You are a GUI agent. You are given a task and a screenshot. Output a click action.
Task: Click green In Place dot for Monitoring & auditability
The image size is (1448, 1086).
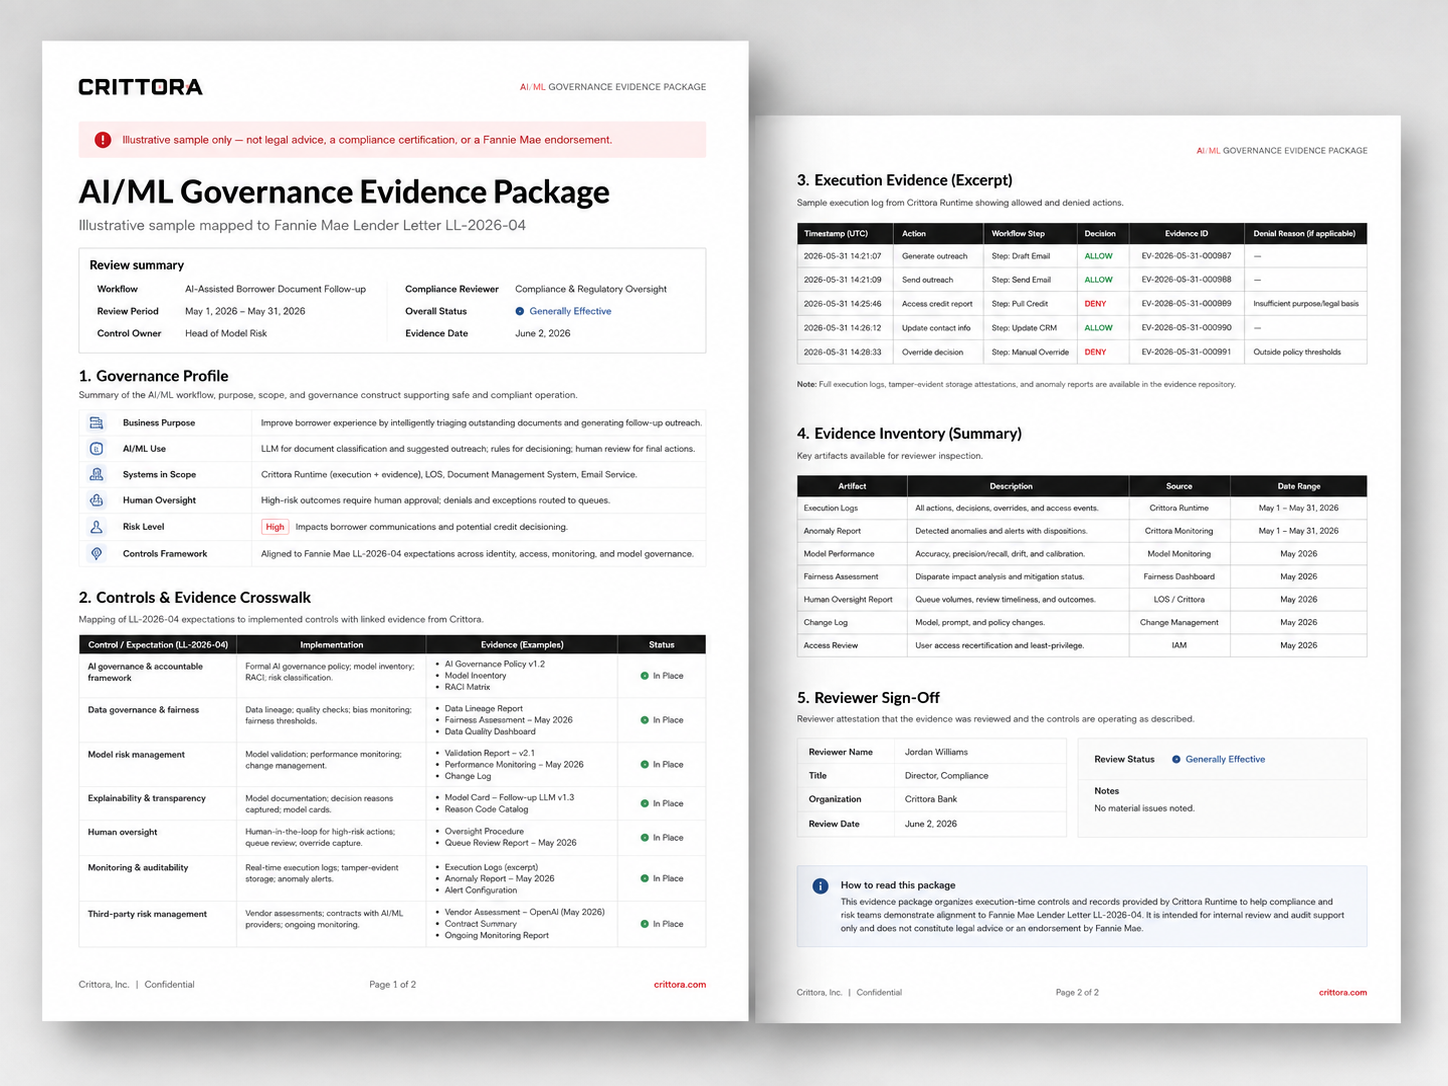(x=645, y=879)
